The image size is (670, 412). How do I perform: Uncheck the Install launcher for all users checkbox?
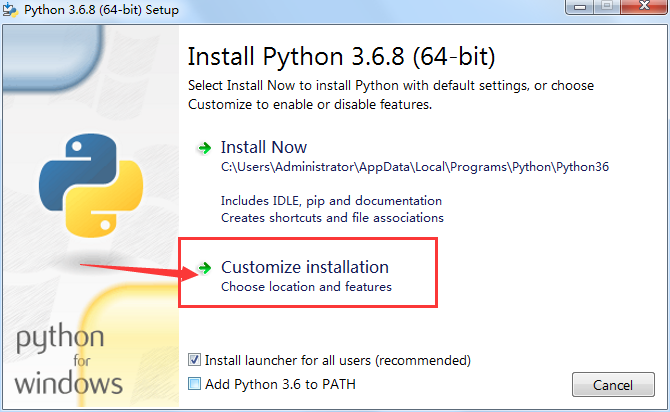coord(195,360)
